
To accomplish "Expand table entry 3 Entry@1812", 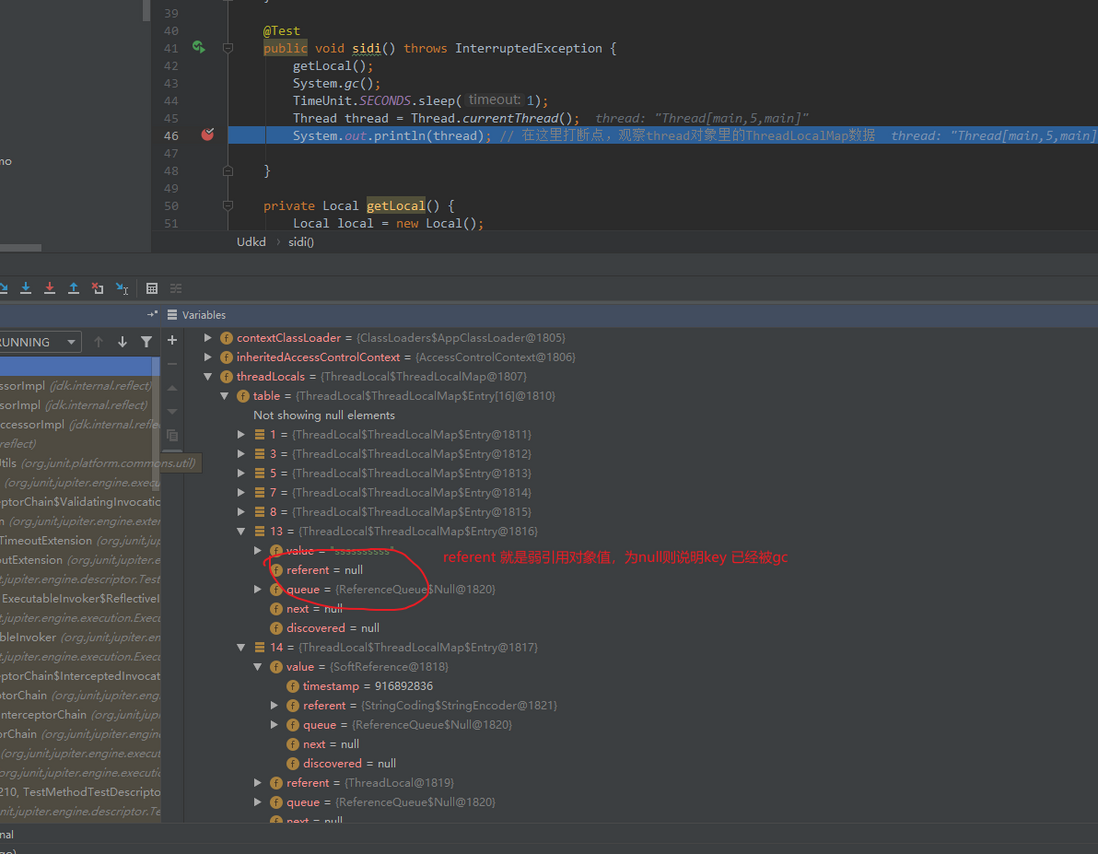I will coord(242,454).
